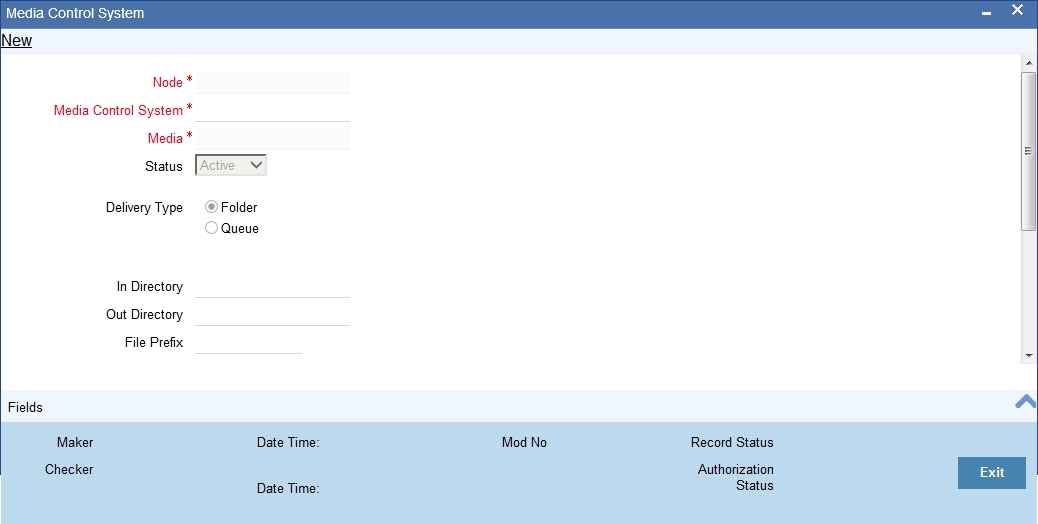
Task: Click the Authorization Status label
Action: point(735,477)
